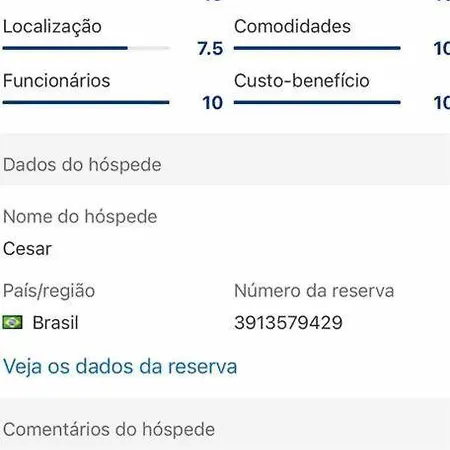Click the reservation number 3913579429
The width and height of the screenshot is (450, 450).
coord(288,323)
